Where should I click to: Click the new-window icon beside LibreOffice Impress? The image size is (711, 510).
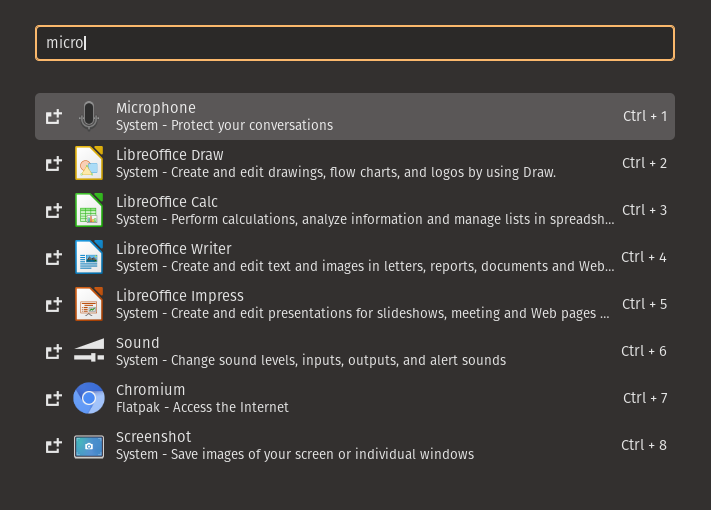(x=54, y=304)
